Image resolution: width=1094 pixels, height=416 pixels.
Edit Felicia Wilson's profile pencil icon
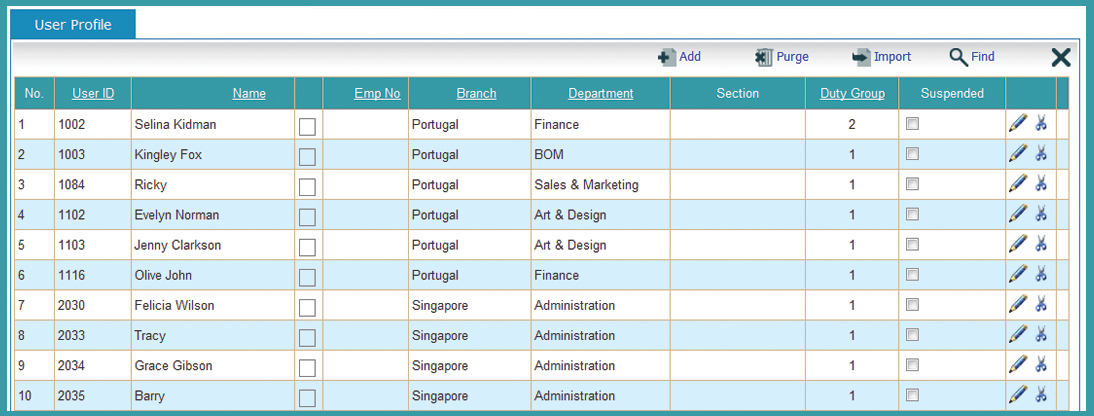[x=1018, y=304]
